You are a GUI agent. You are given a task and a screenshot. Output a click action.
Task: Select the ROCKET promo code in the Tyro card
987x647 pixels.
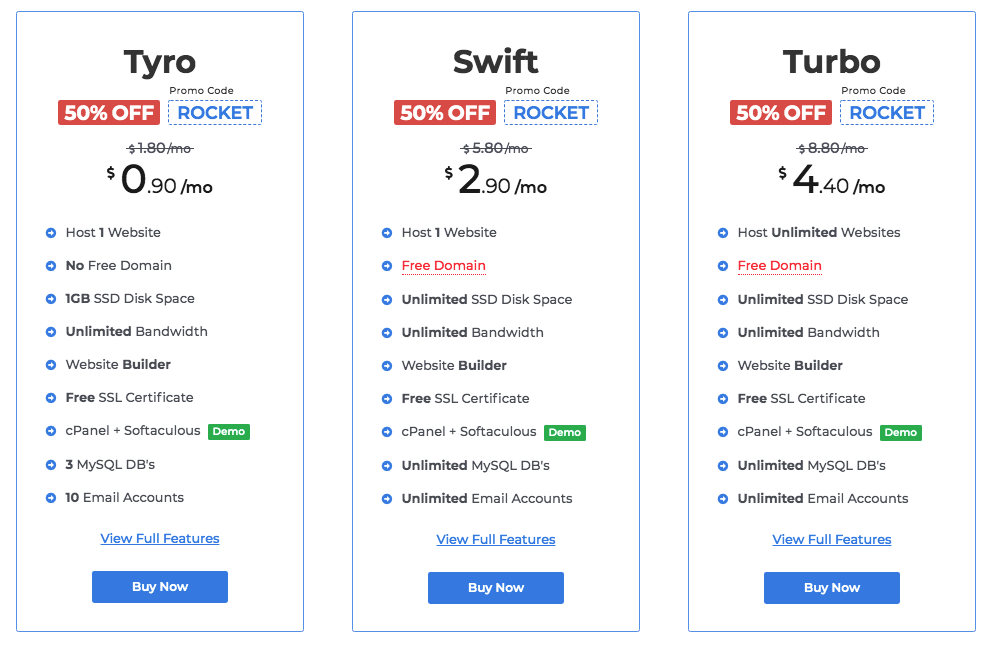(x=215, y=113)
